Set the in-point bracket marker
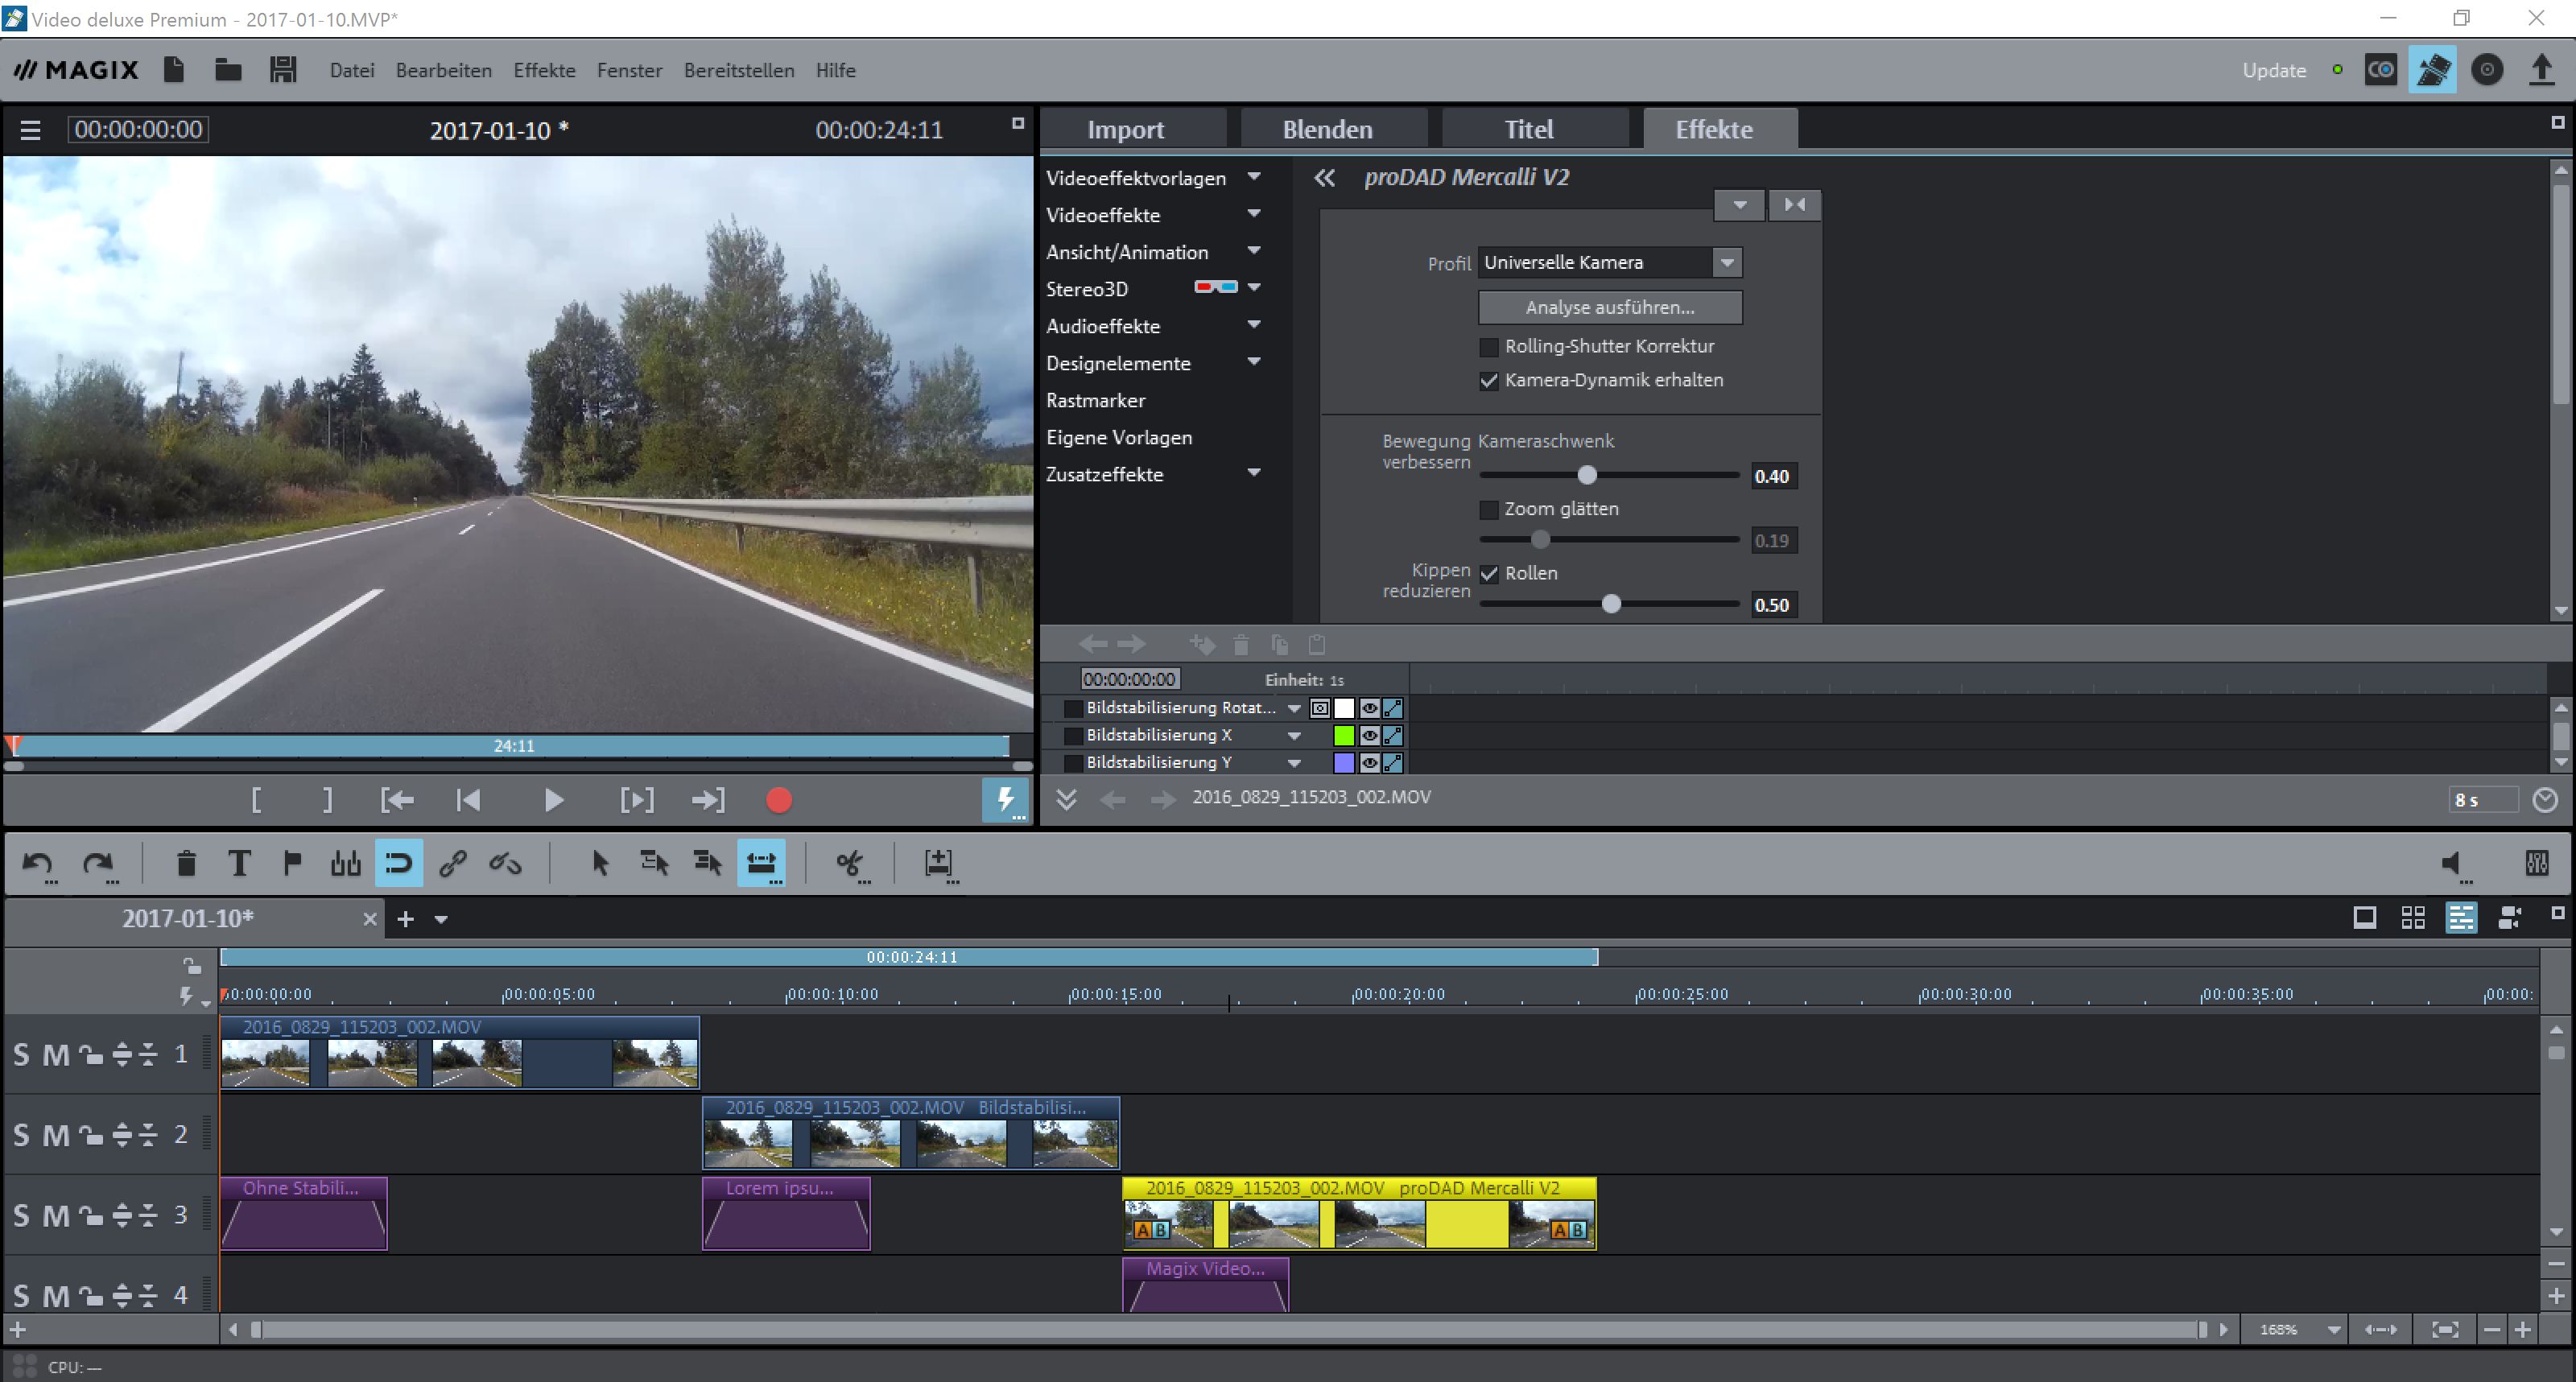 click(257, 800)
